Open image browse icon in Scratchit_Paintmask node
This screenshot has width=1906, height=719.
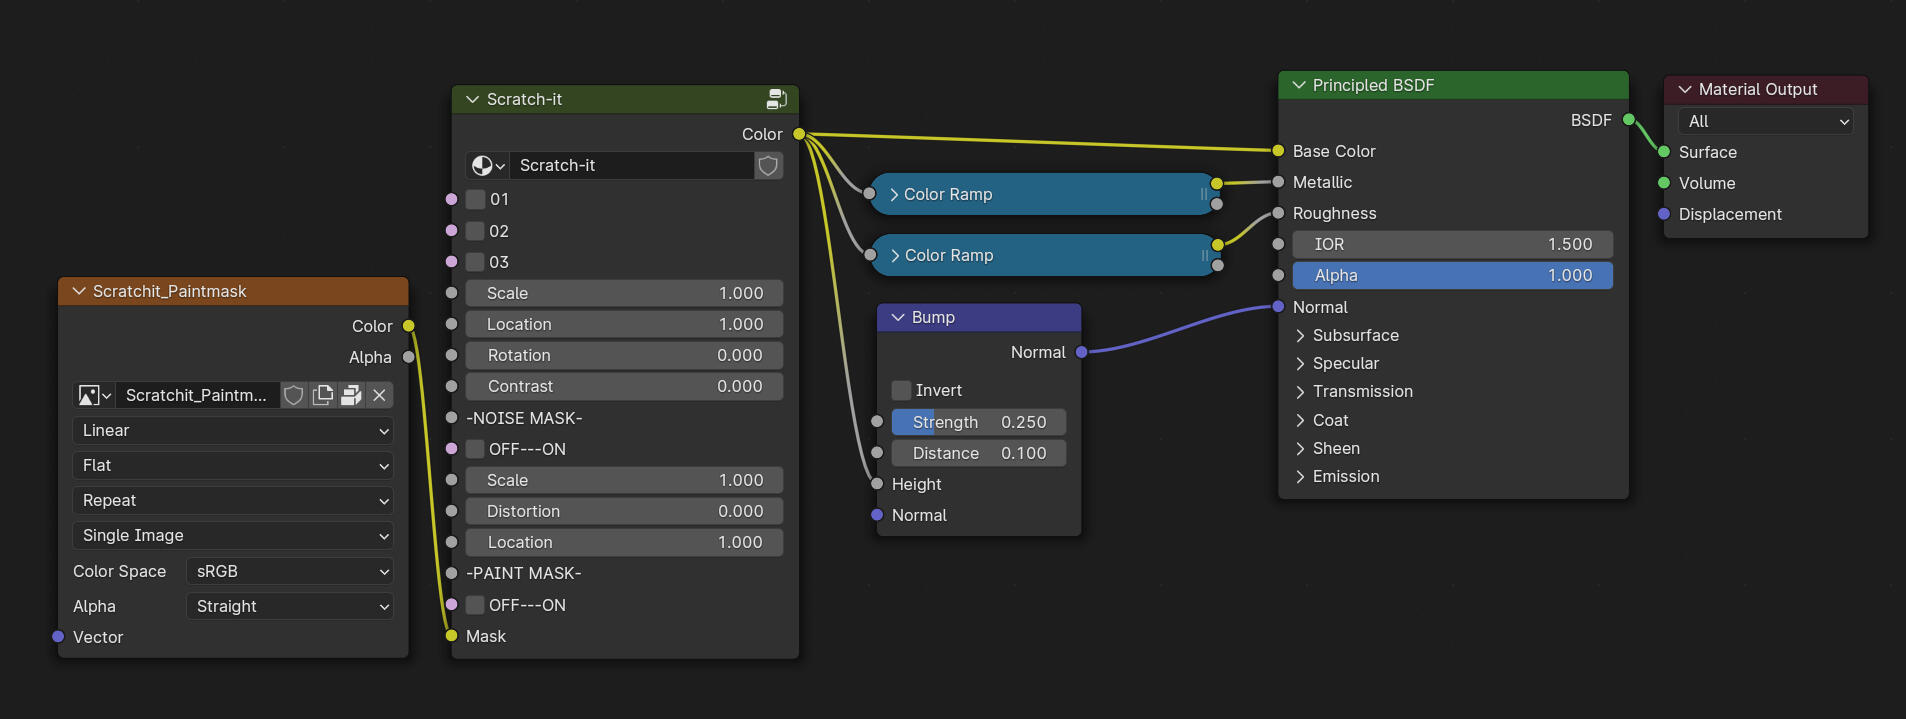click(x=94, y=396)
